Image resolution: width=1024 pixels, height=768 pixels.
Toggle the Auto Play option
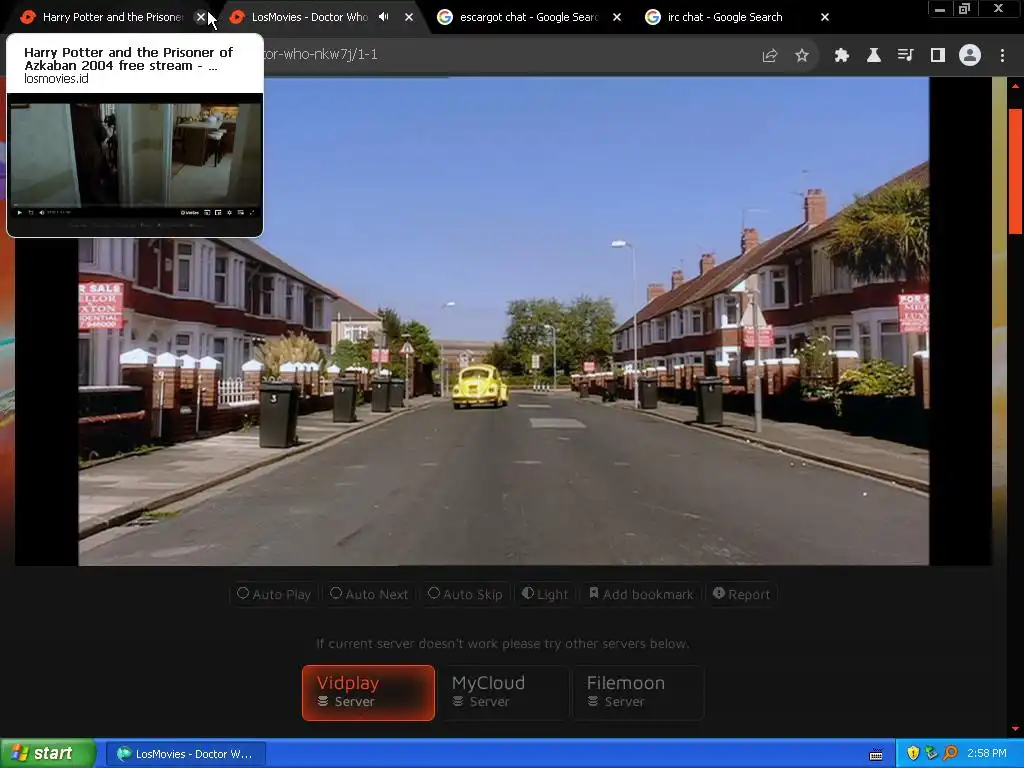274,594
